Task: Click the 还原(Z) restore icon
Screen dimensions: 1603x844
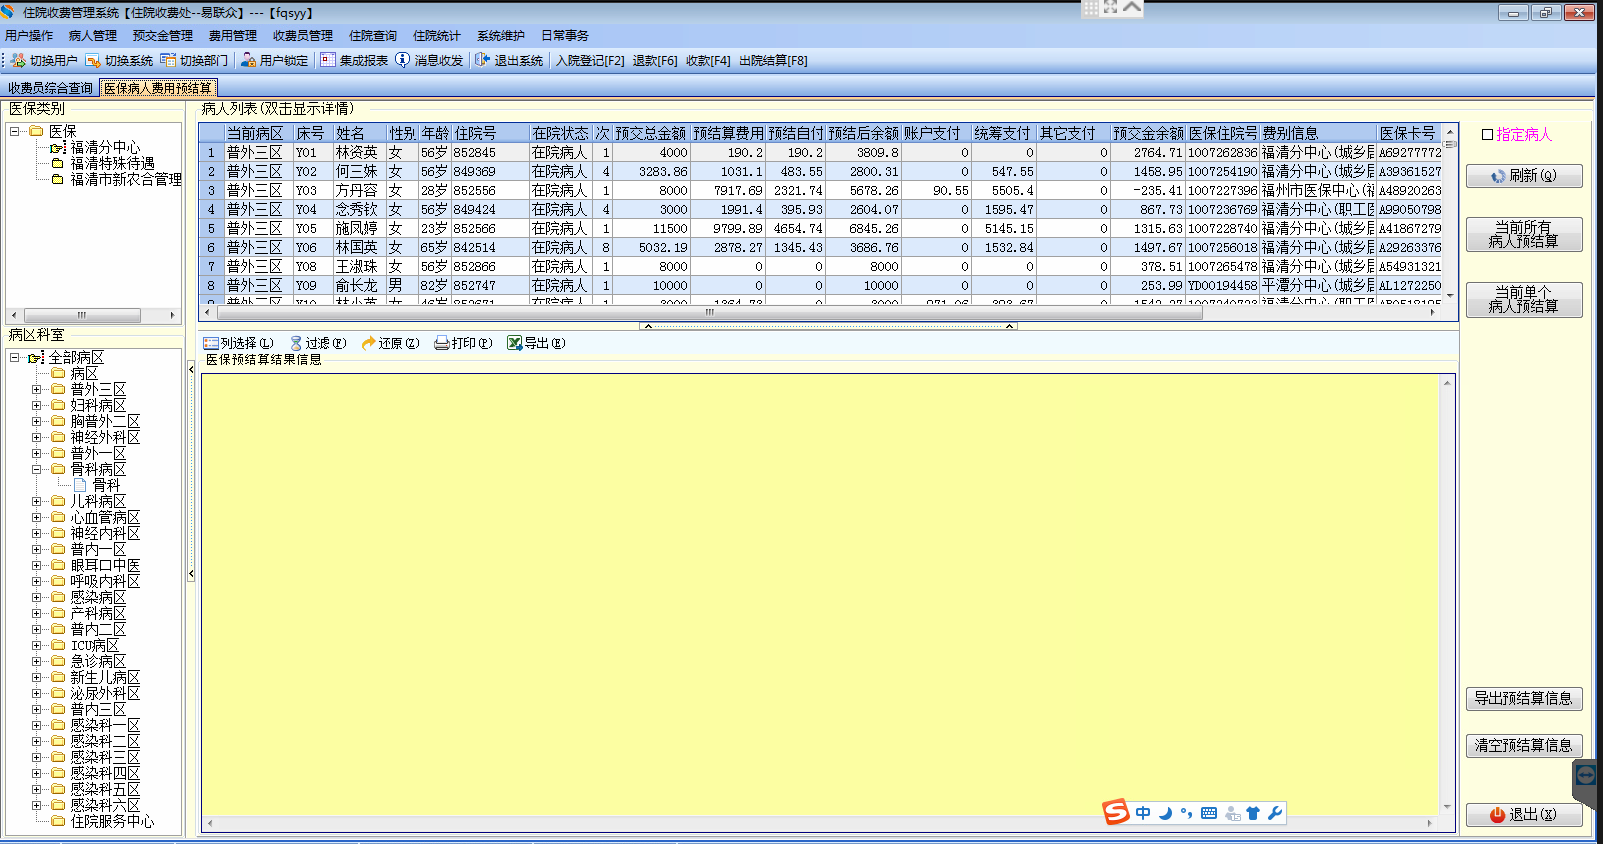Action: tap(369, 343)
